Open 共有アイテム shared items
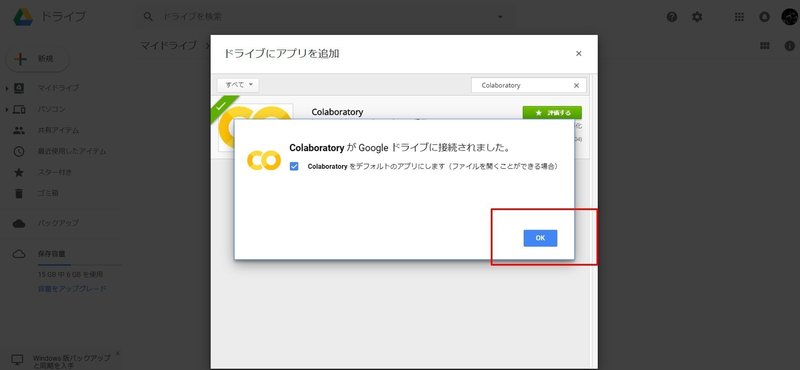Viewport: 800px width, 370px height. tap(59, 130)
